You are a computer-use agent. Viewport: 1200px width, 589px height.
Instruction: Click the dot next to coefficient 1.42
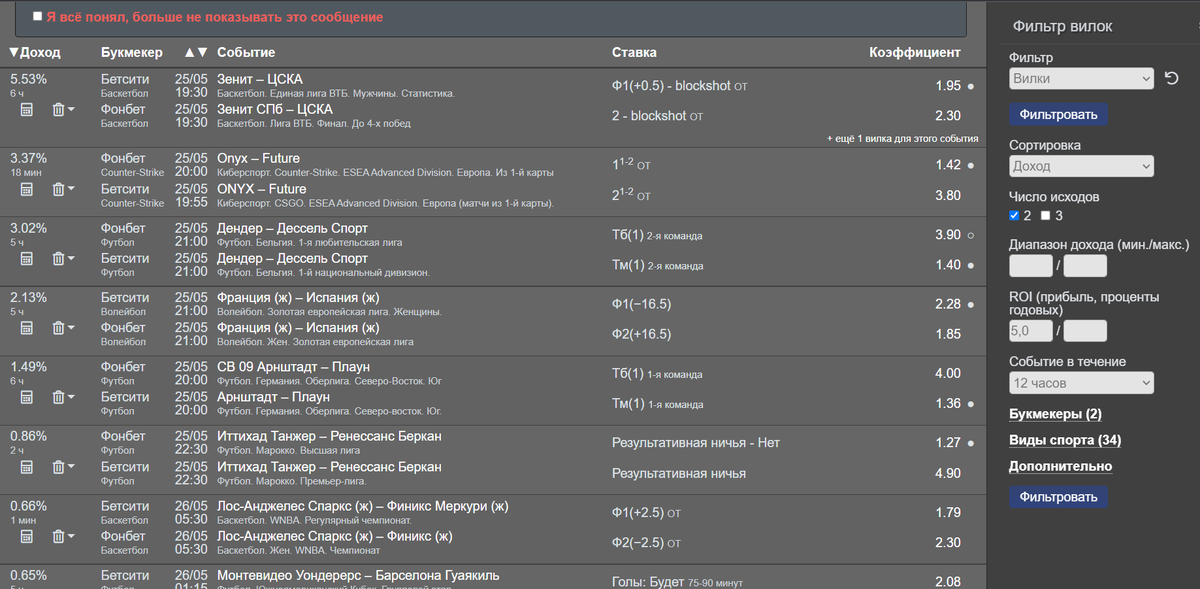pyautogui.click(x=970, y=166)
